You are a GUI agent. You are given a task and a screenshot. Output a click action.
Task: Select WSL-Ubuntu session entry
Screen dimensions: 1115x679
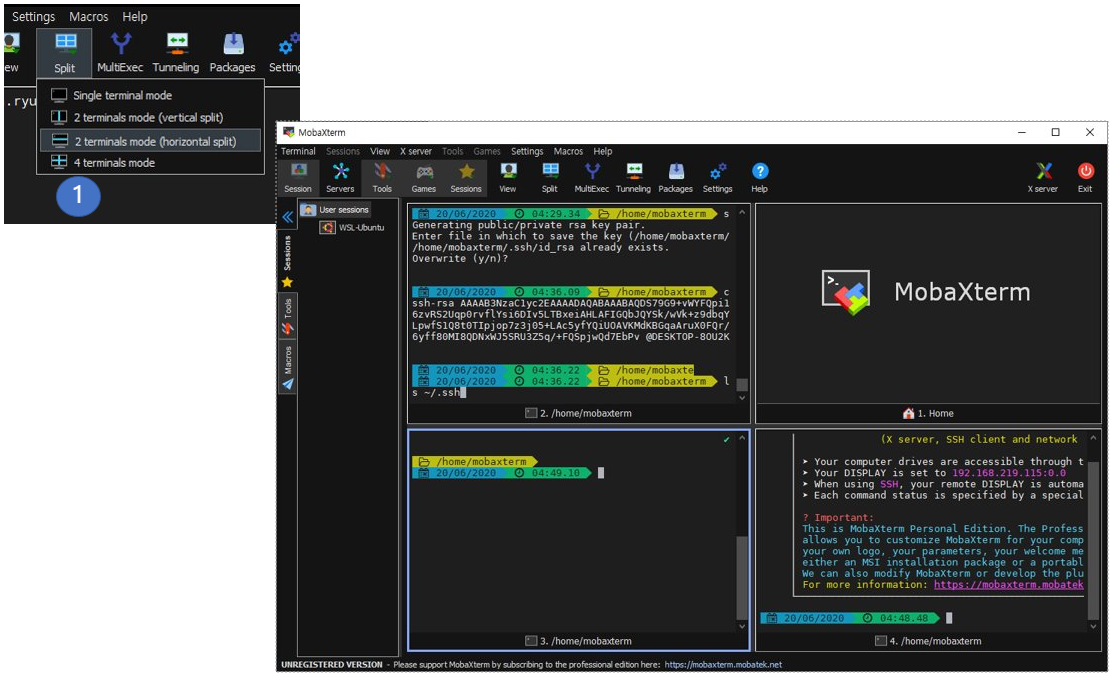353,228
